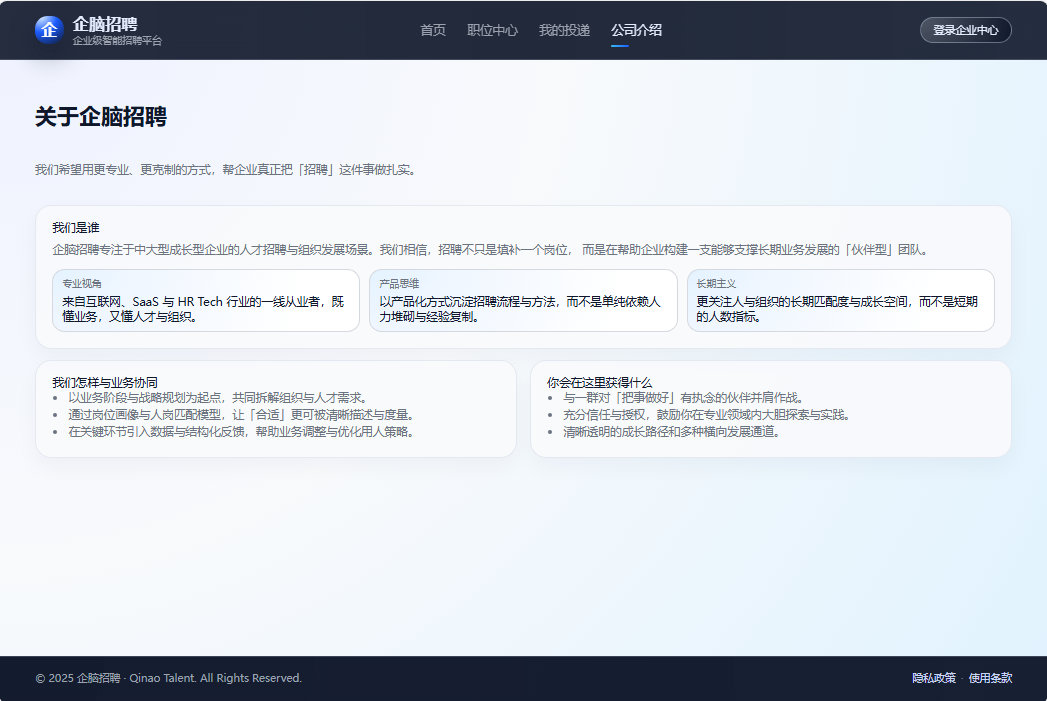Select the 产品思维 info card
The height and width of the screenshot is (701, 1047).
[522, 300]
